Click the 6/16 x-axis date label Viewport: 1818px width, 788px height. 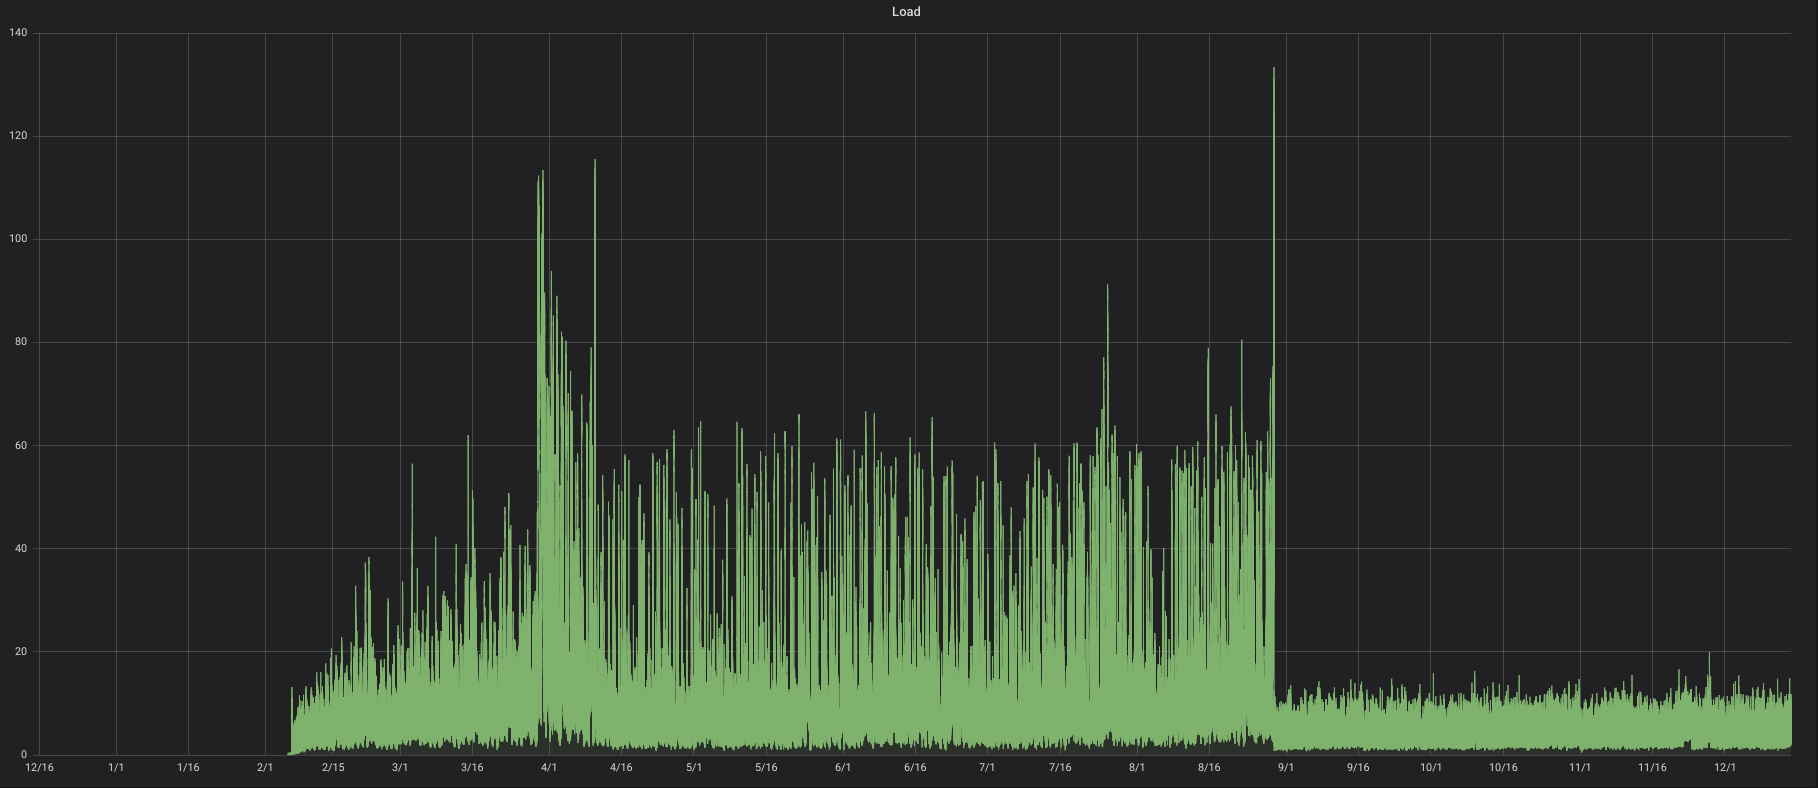[915, 768]
